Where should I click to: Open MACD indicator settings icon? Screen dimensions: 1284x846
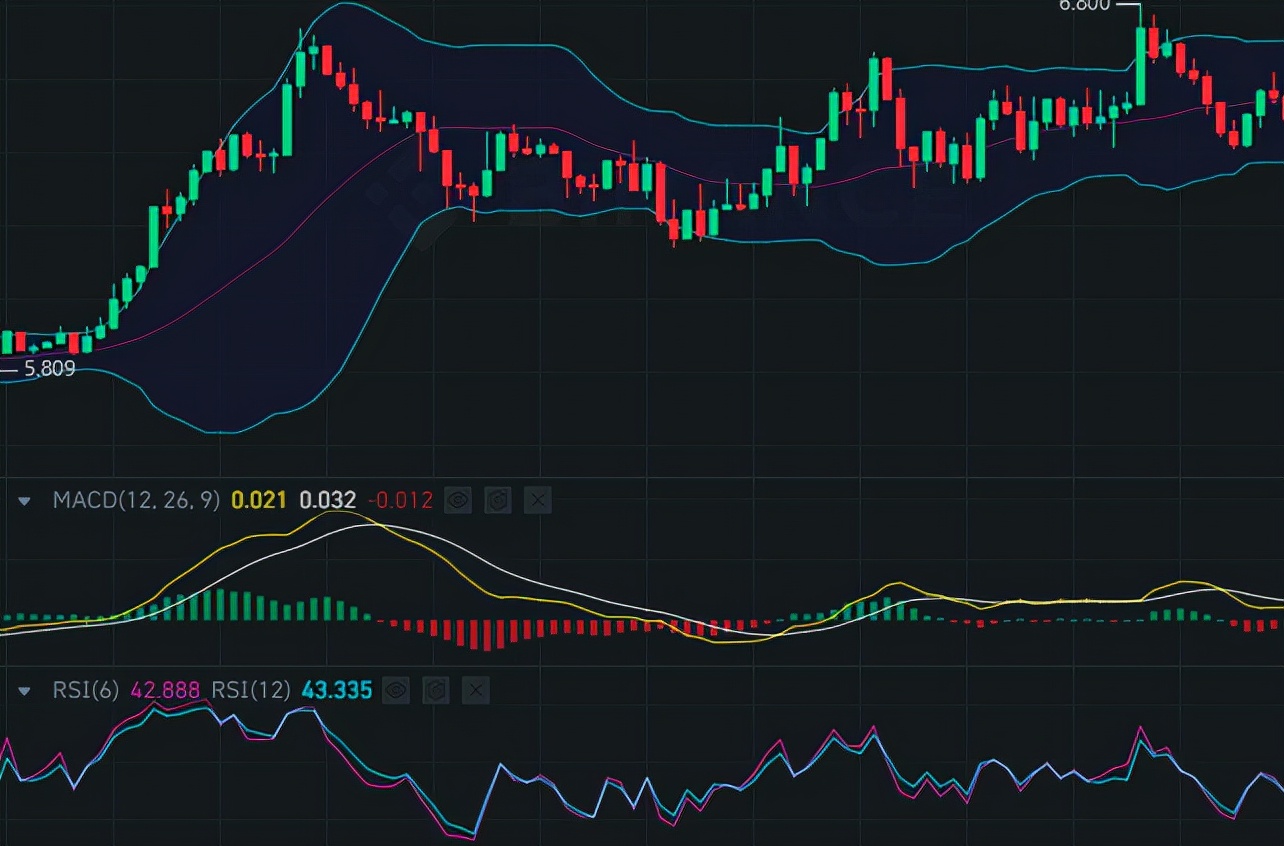[498, 500]
